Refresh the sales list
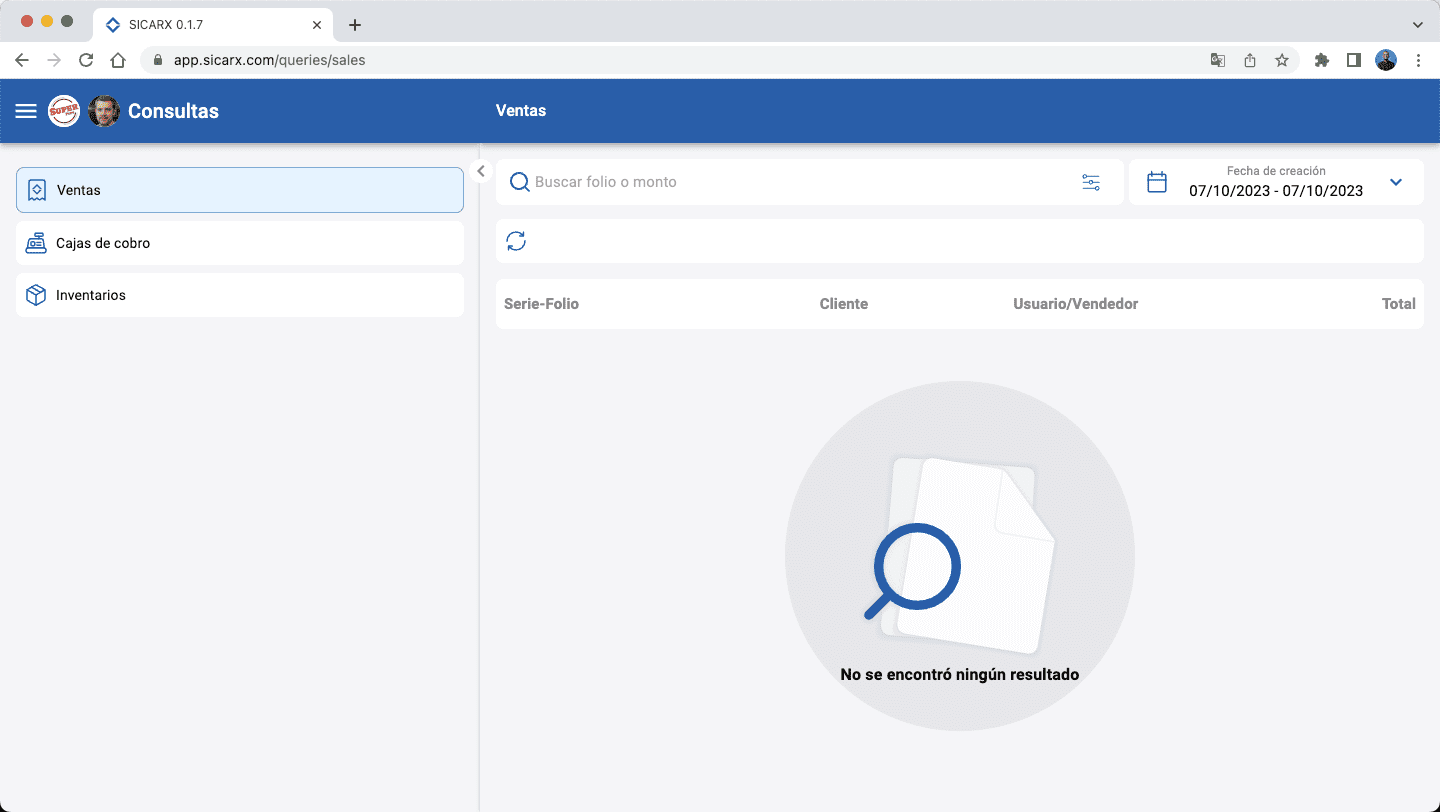 (x=516, y=241)
